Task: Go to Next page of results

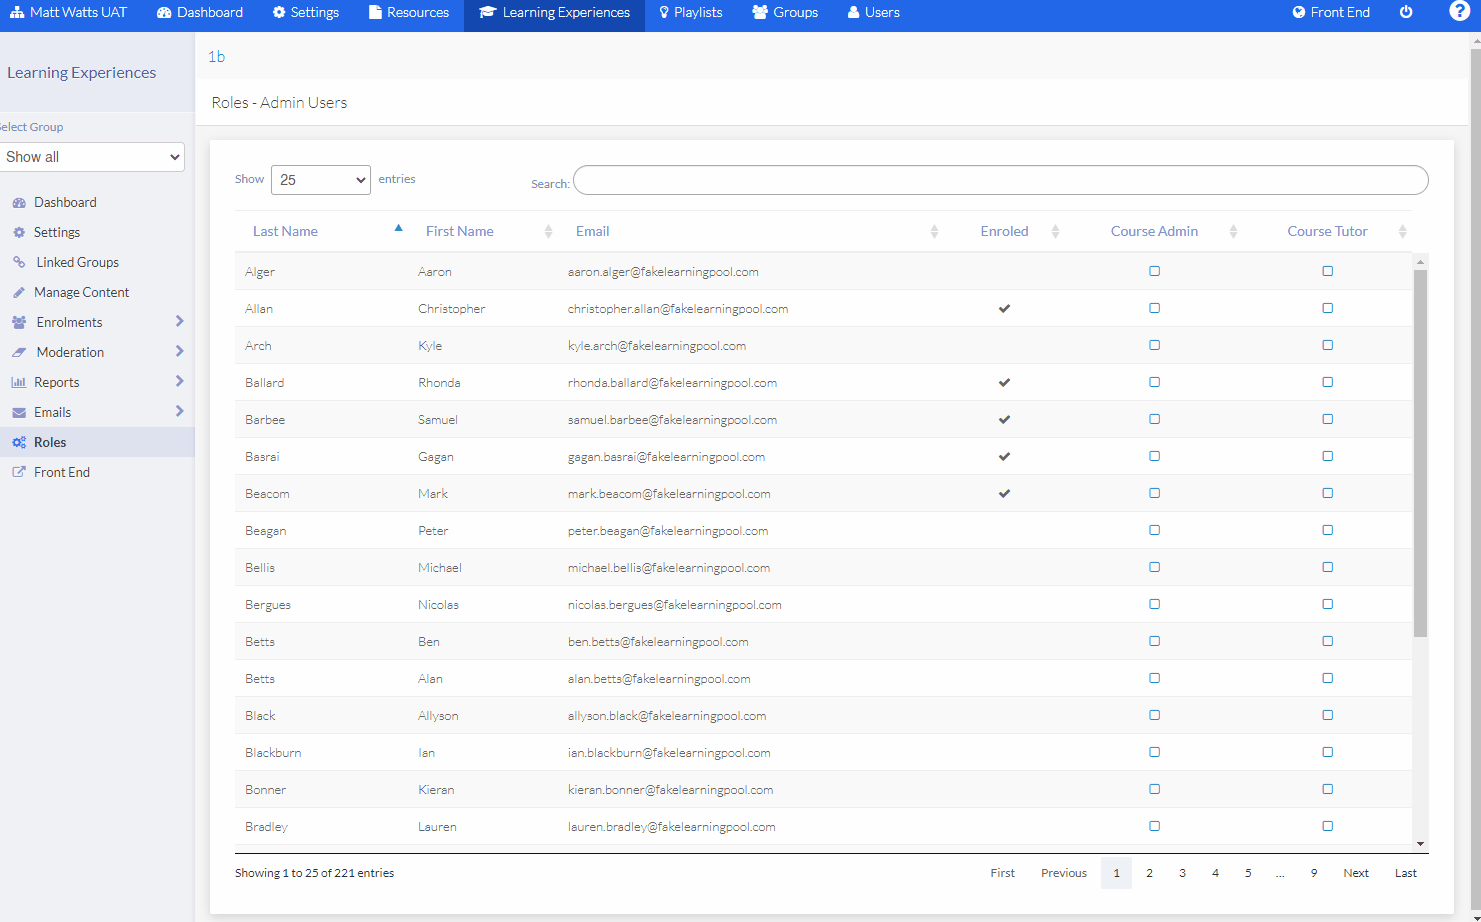Action: tap(1355, 873)
